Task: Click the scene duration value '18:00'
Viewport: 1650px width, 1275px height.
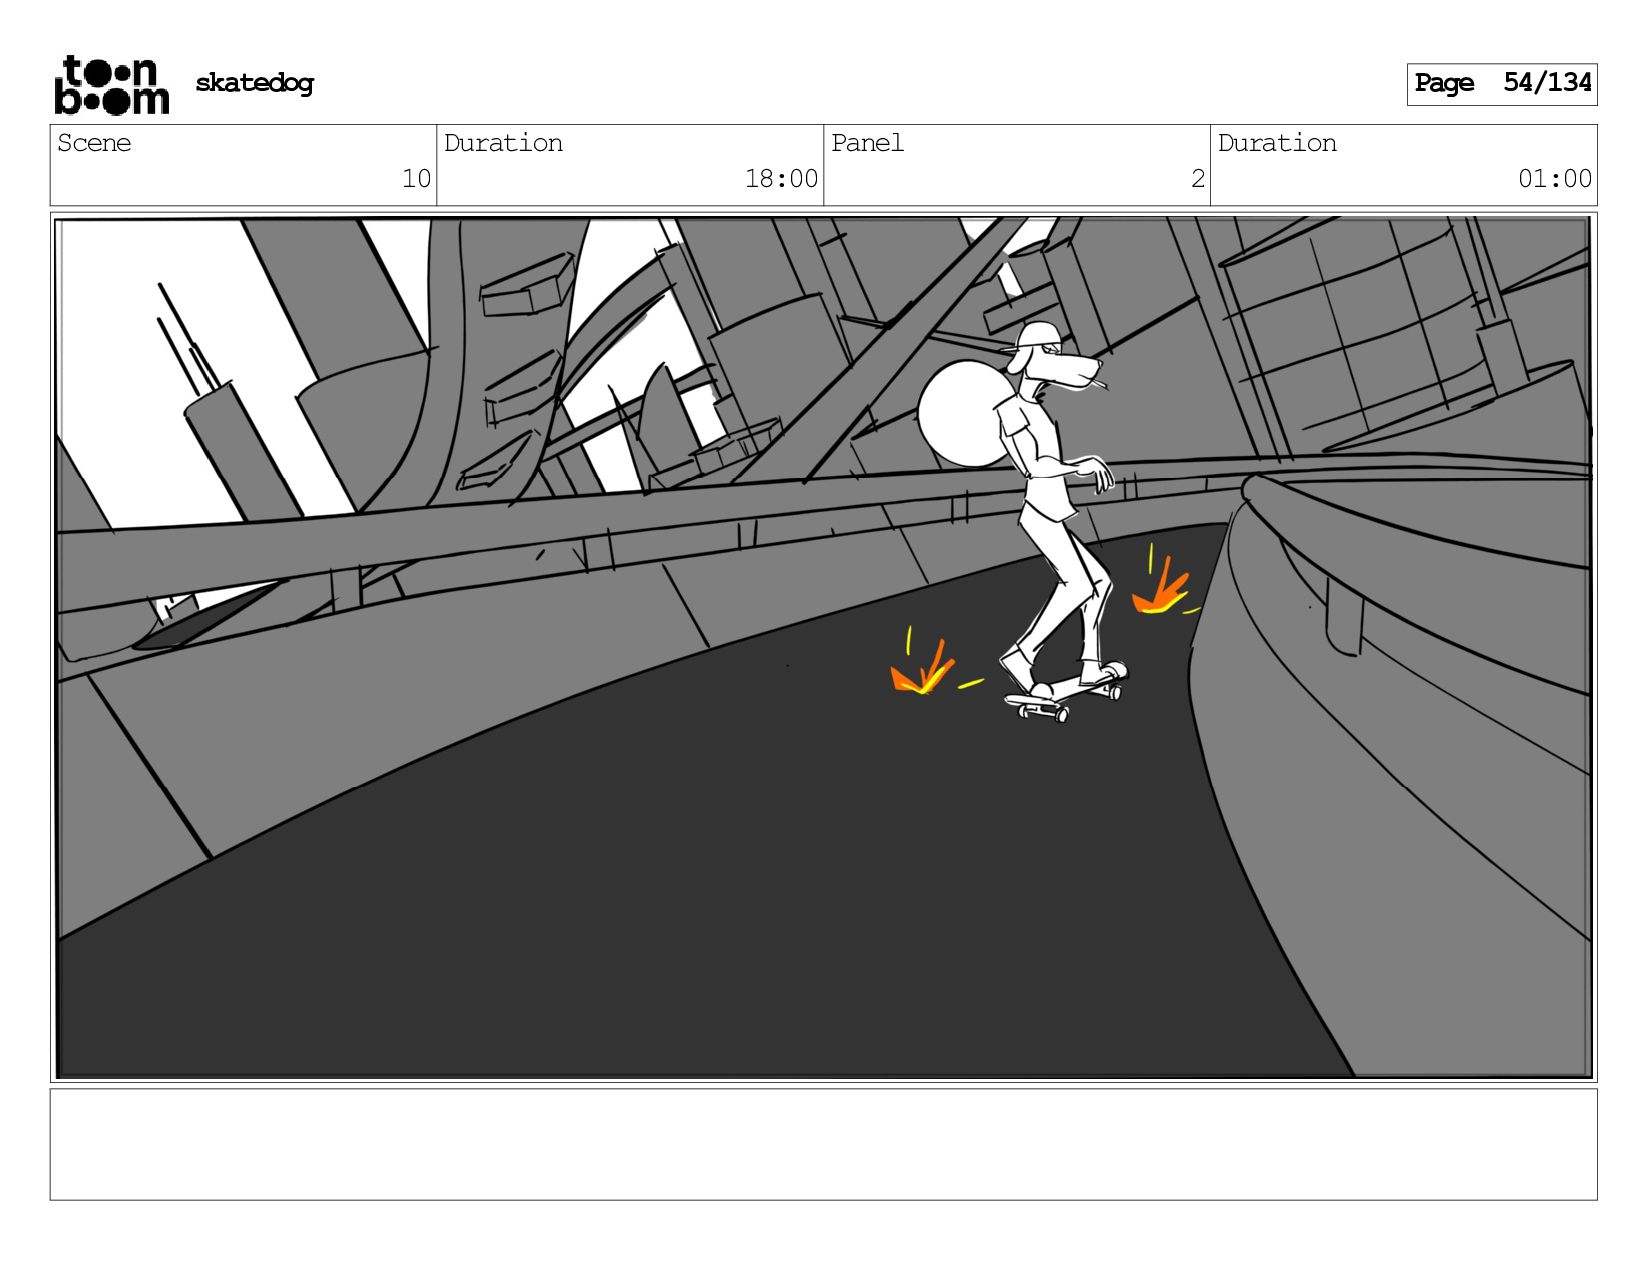Action: click(x=781, y=179)
